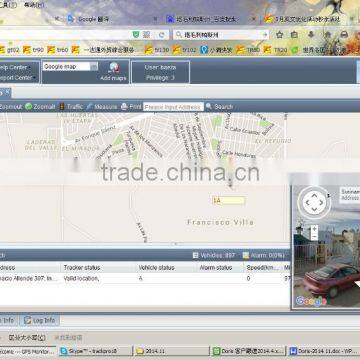Open the TR20 bookmark
Viewport: 360px width, 360px height.
(x=275, y=50)
